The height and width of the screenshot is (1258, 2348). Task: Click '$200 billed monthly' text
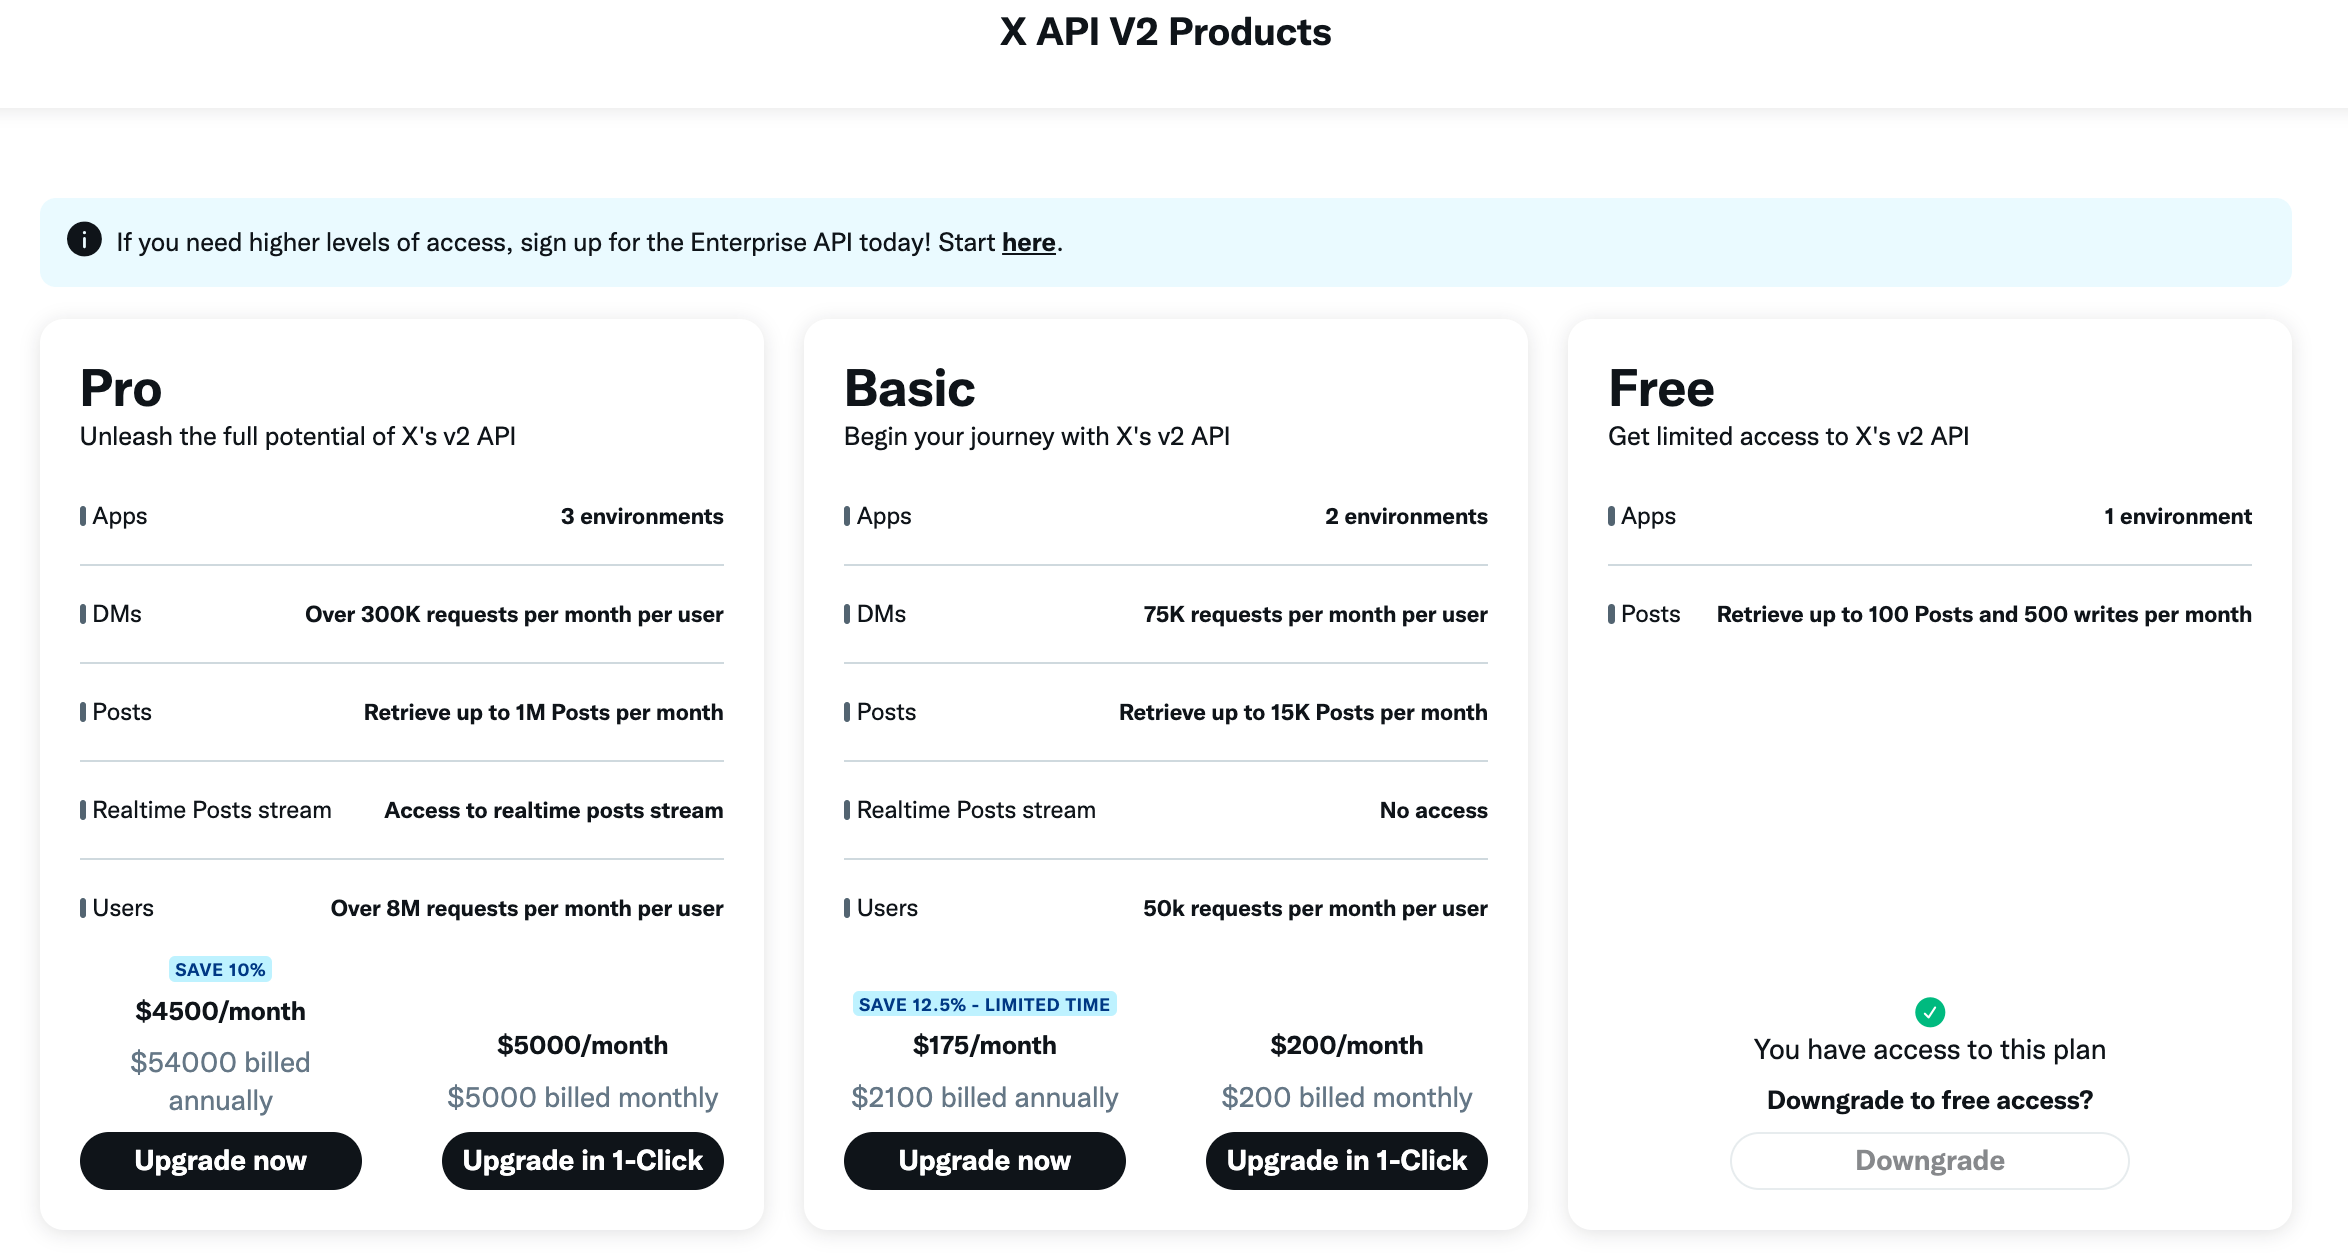point(1347,1097)
